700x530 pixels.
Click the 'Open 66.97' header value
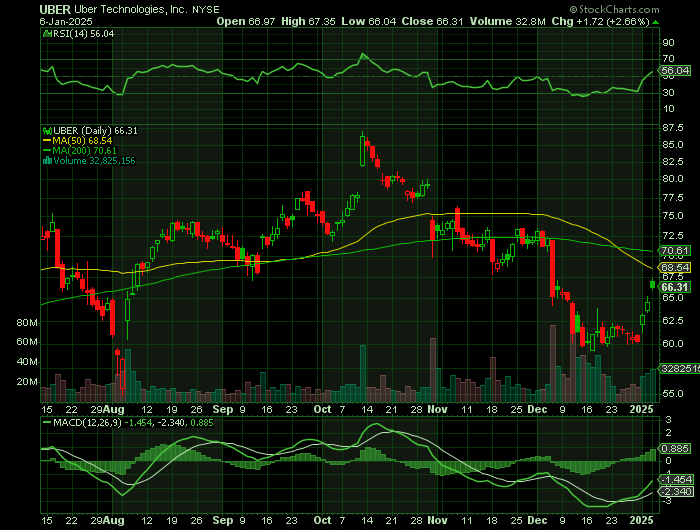coord(246,21)
